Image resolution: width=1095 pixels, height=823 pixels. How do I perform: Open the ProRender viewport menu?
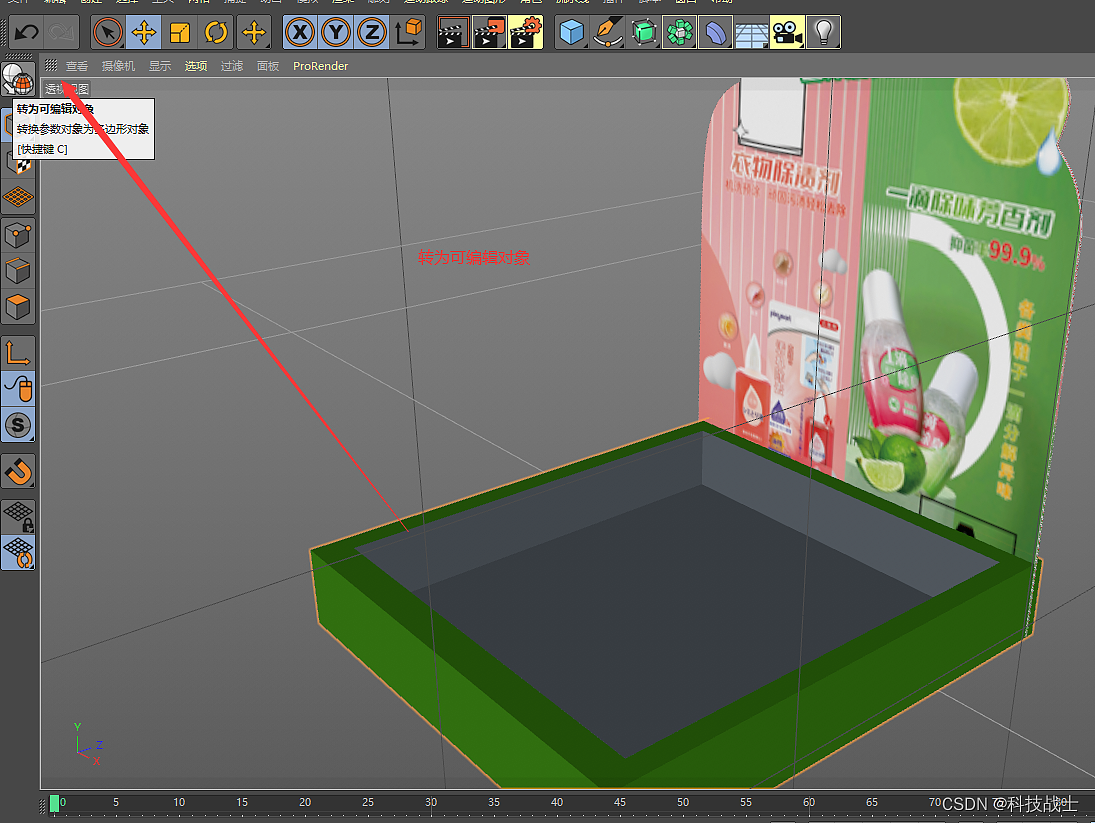click(x=321, y=66)
